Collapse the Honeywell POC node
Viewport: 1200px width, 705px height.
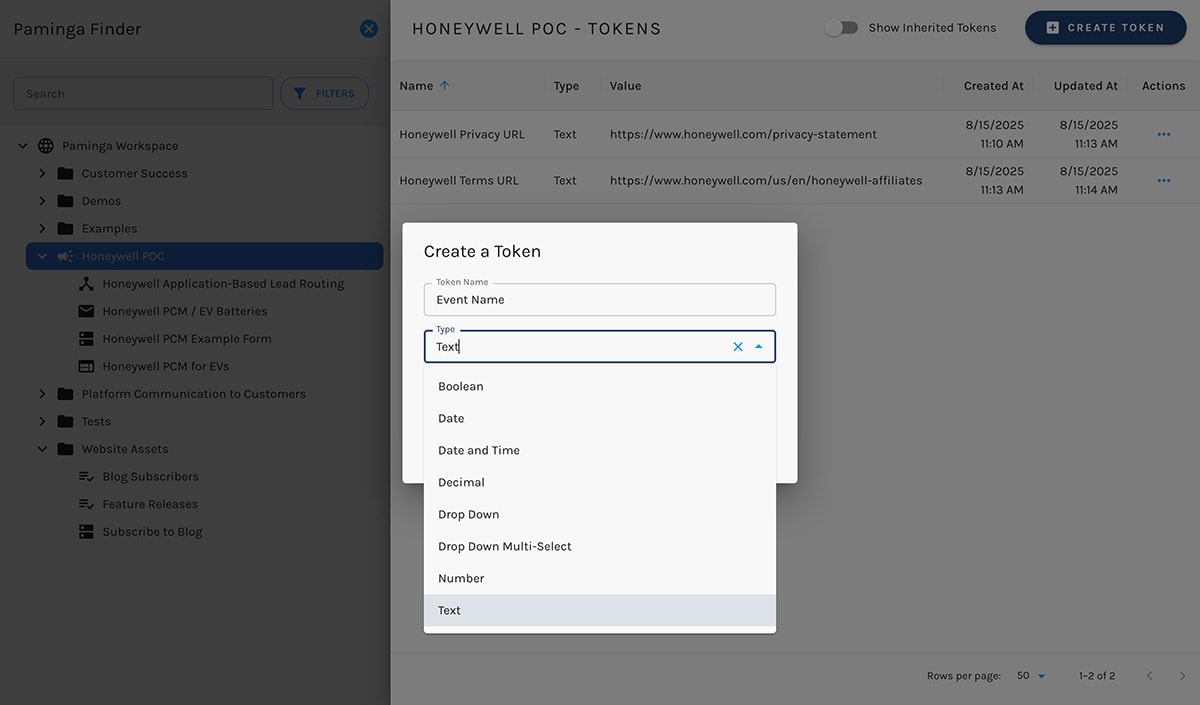click(42, 256)
